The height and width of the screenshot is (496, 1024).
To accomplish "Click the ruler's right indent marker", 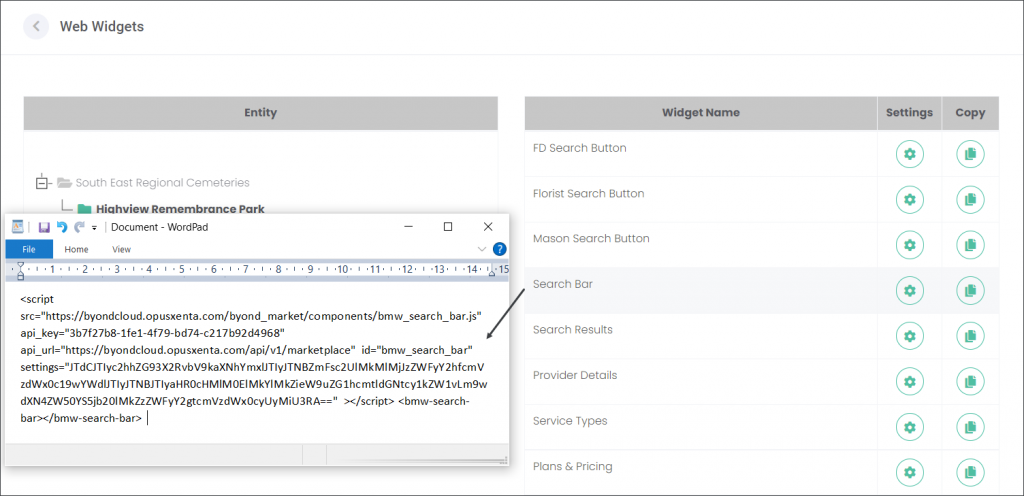I will pos(492,273).
